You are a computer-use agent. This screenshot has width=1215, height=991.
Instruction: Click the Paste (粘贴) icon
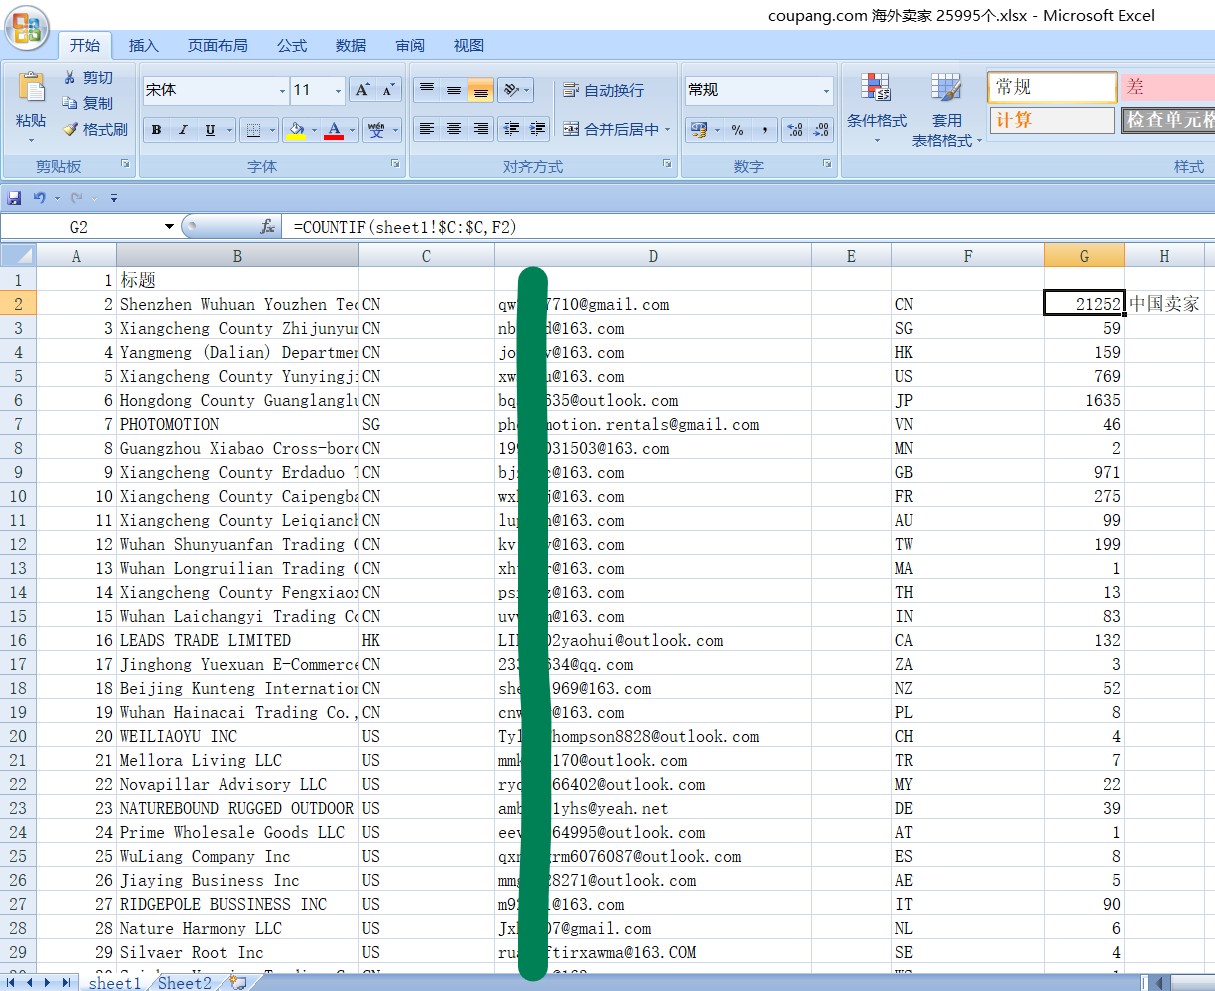click(x=31, y=90)
